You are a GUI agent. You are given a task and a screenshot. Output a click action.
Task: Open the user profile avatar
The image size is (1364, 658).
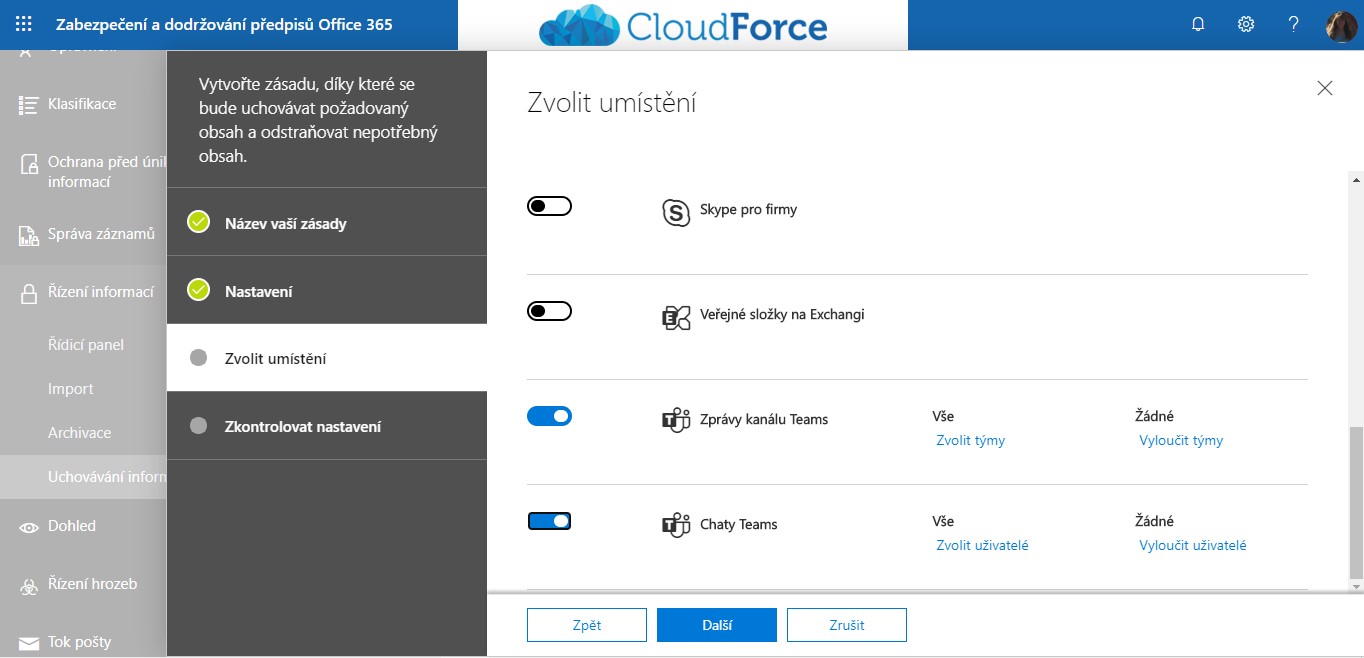pyautogui.click(x=1341, y=25)
